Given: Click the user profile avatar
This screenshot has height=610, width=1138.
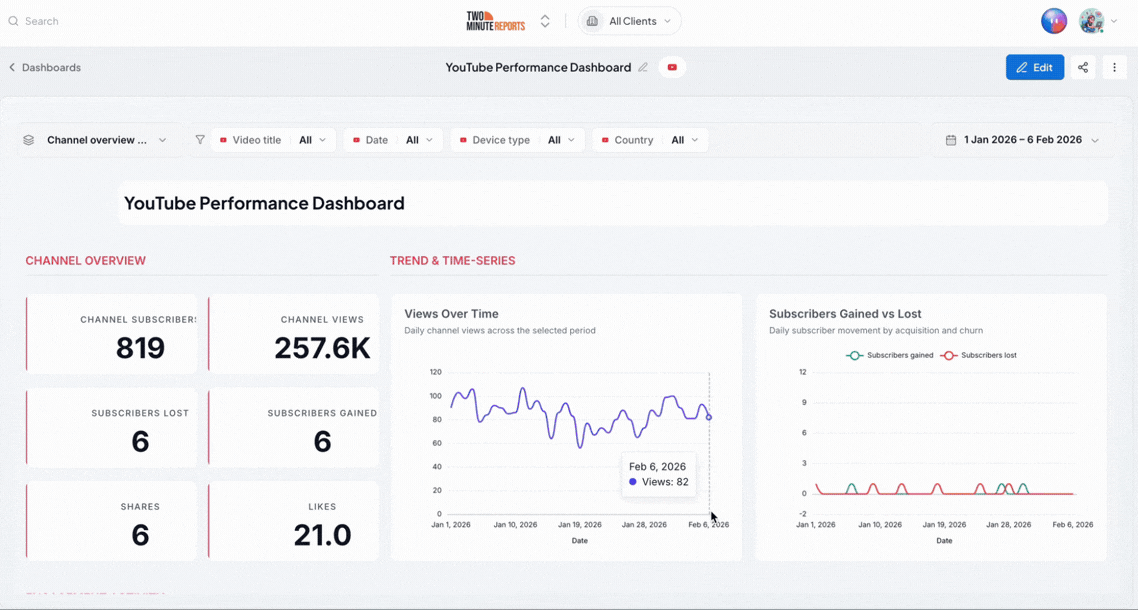Looking at the screenshot, I should (x=1091, y=21).
